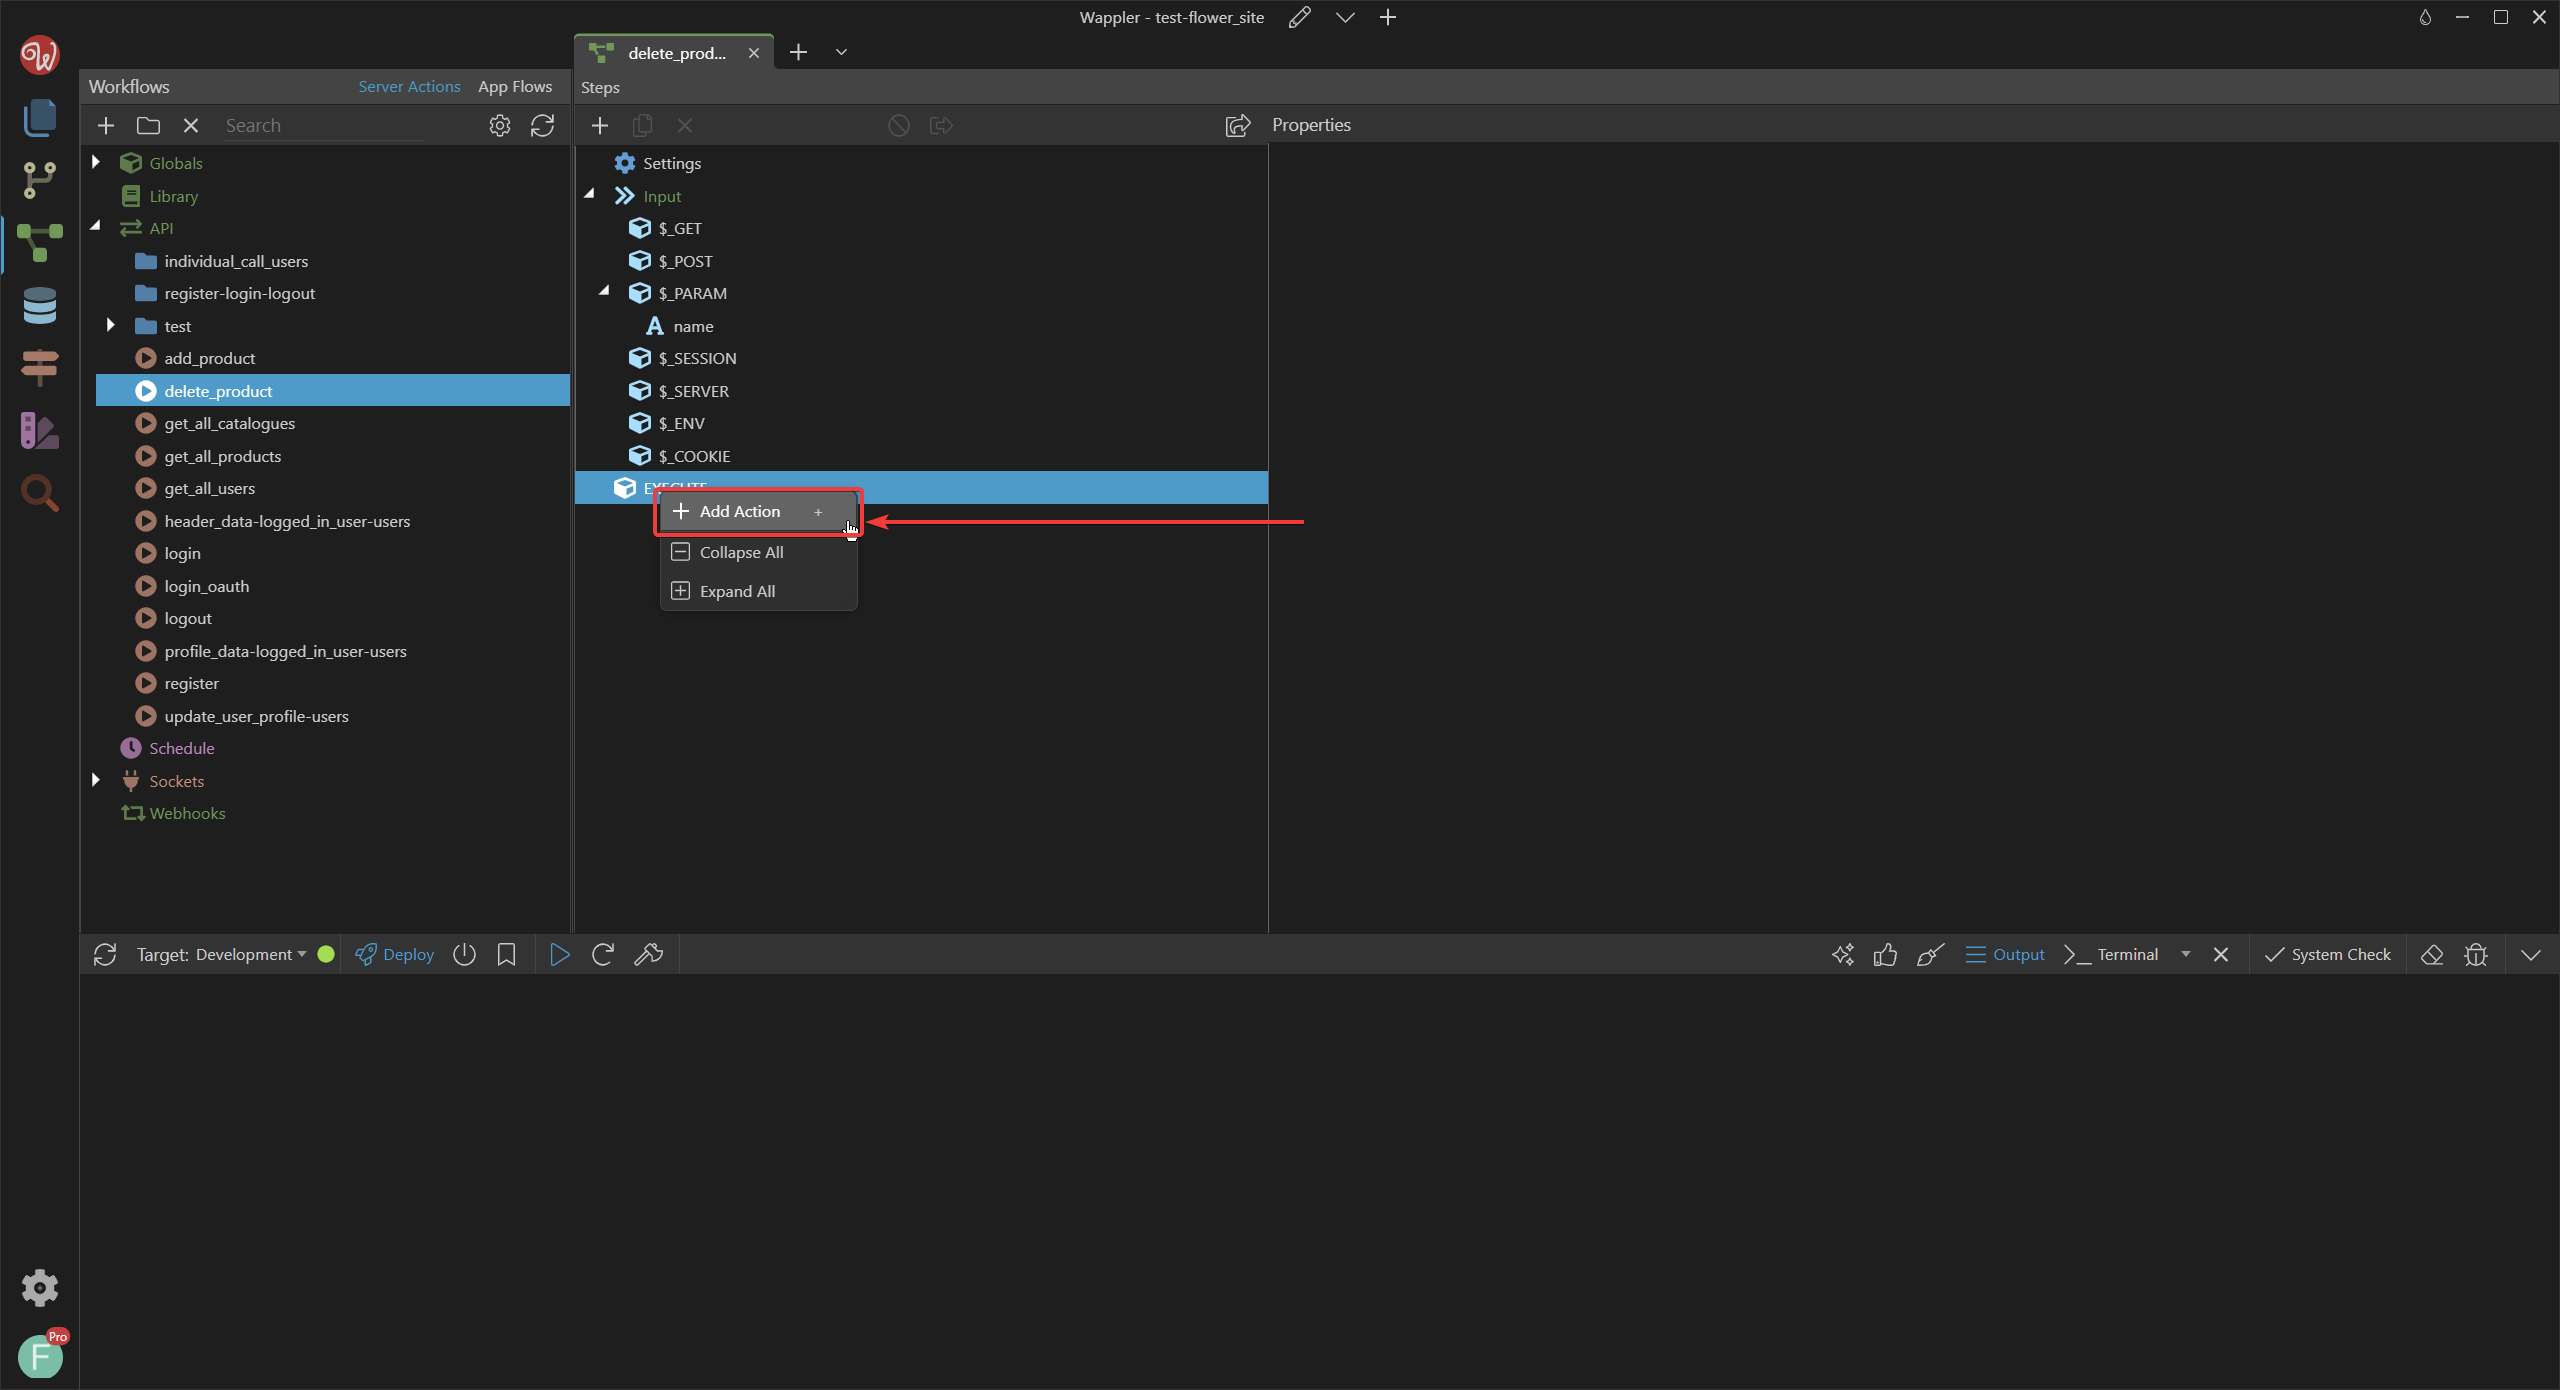Collapse the API tree node
Image resolution: width=2560 pixels, height=1390 pixels.
click(x=96, y=227)
